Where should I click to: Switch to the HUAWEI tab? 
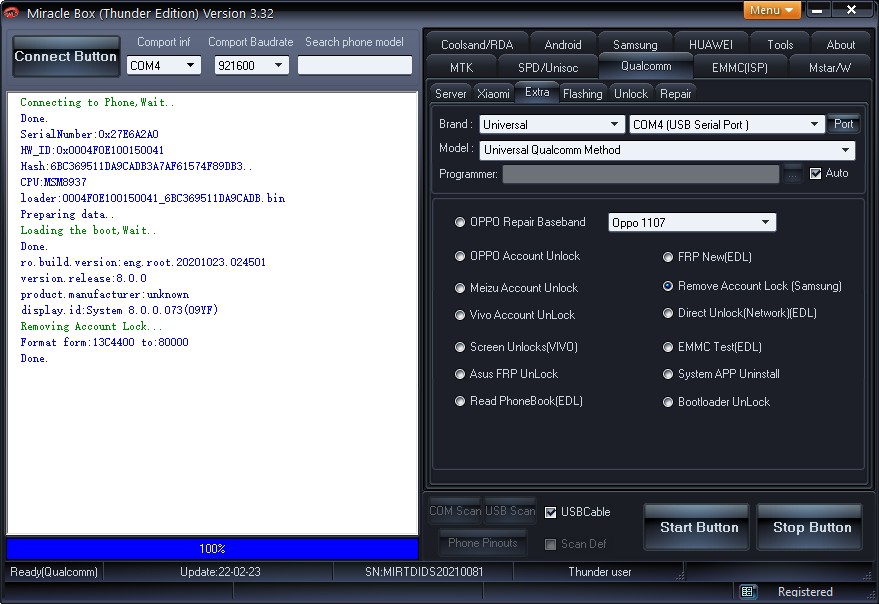coord(710,44)
